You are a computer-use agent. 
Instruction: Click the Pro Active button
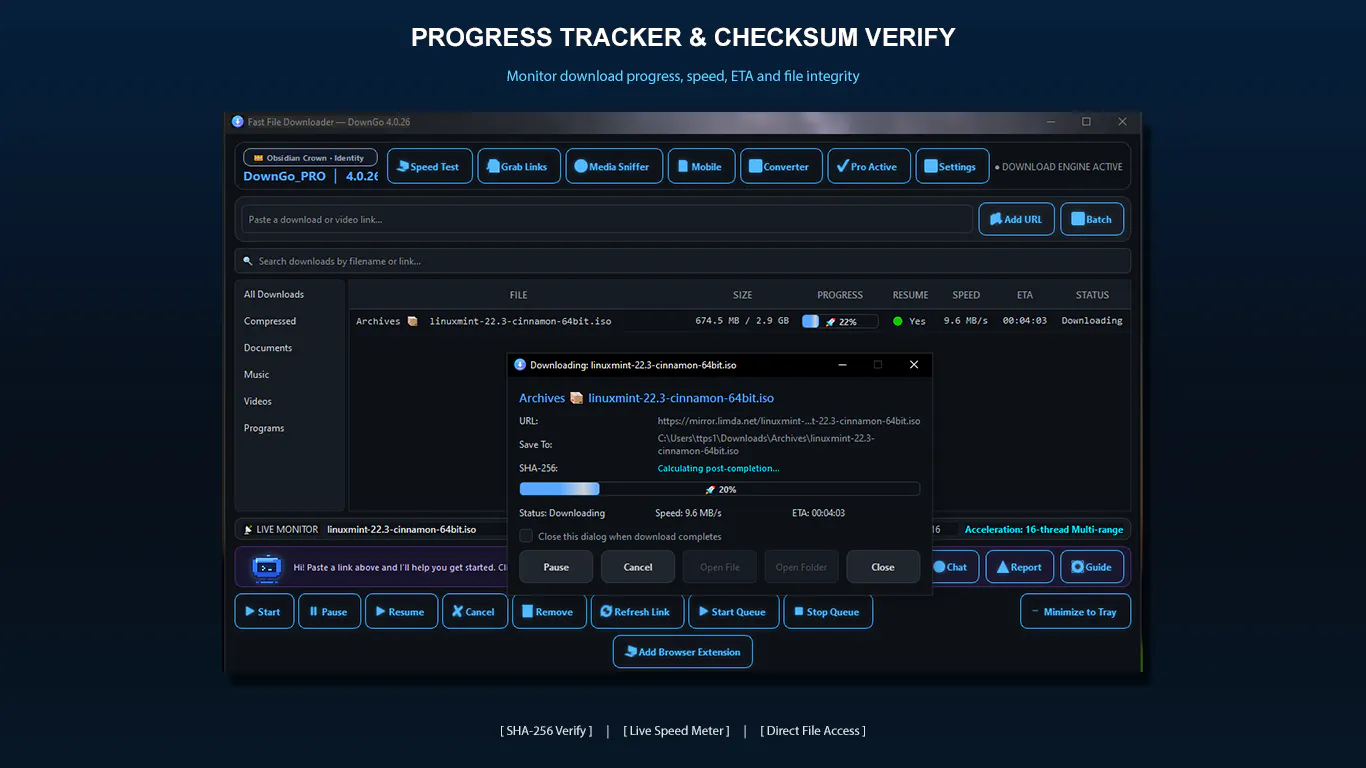pos(868,166)
